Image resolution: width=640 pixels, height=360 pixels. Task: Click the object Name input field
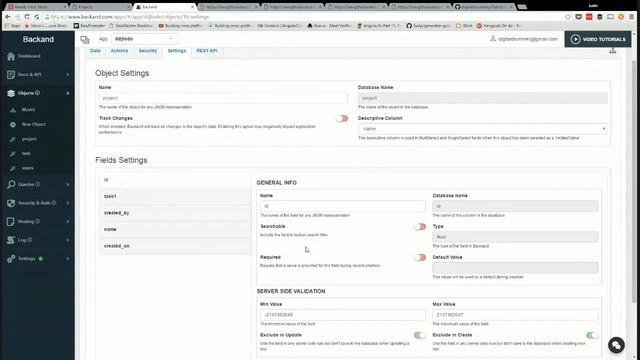(x=223, y=98)
